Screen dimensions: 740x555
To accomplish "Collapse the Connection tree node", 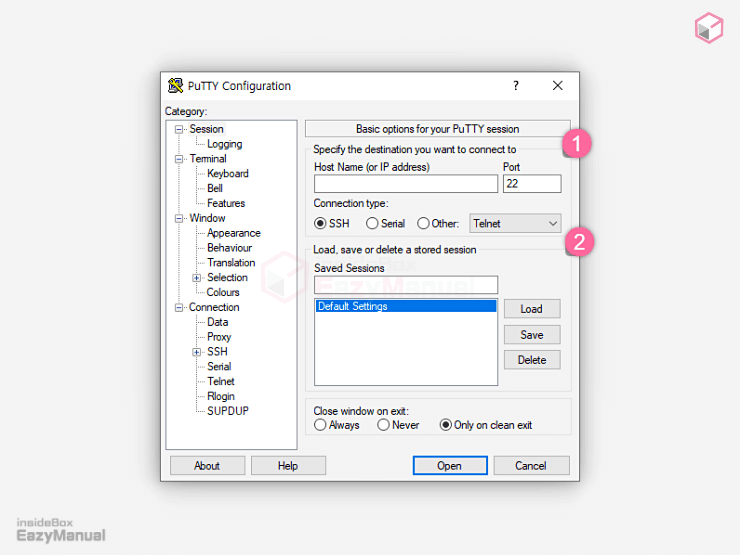I will [179, 308].
